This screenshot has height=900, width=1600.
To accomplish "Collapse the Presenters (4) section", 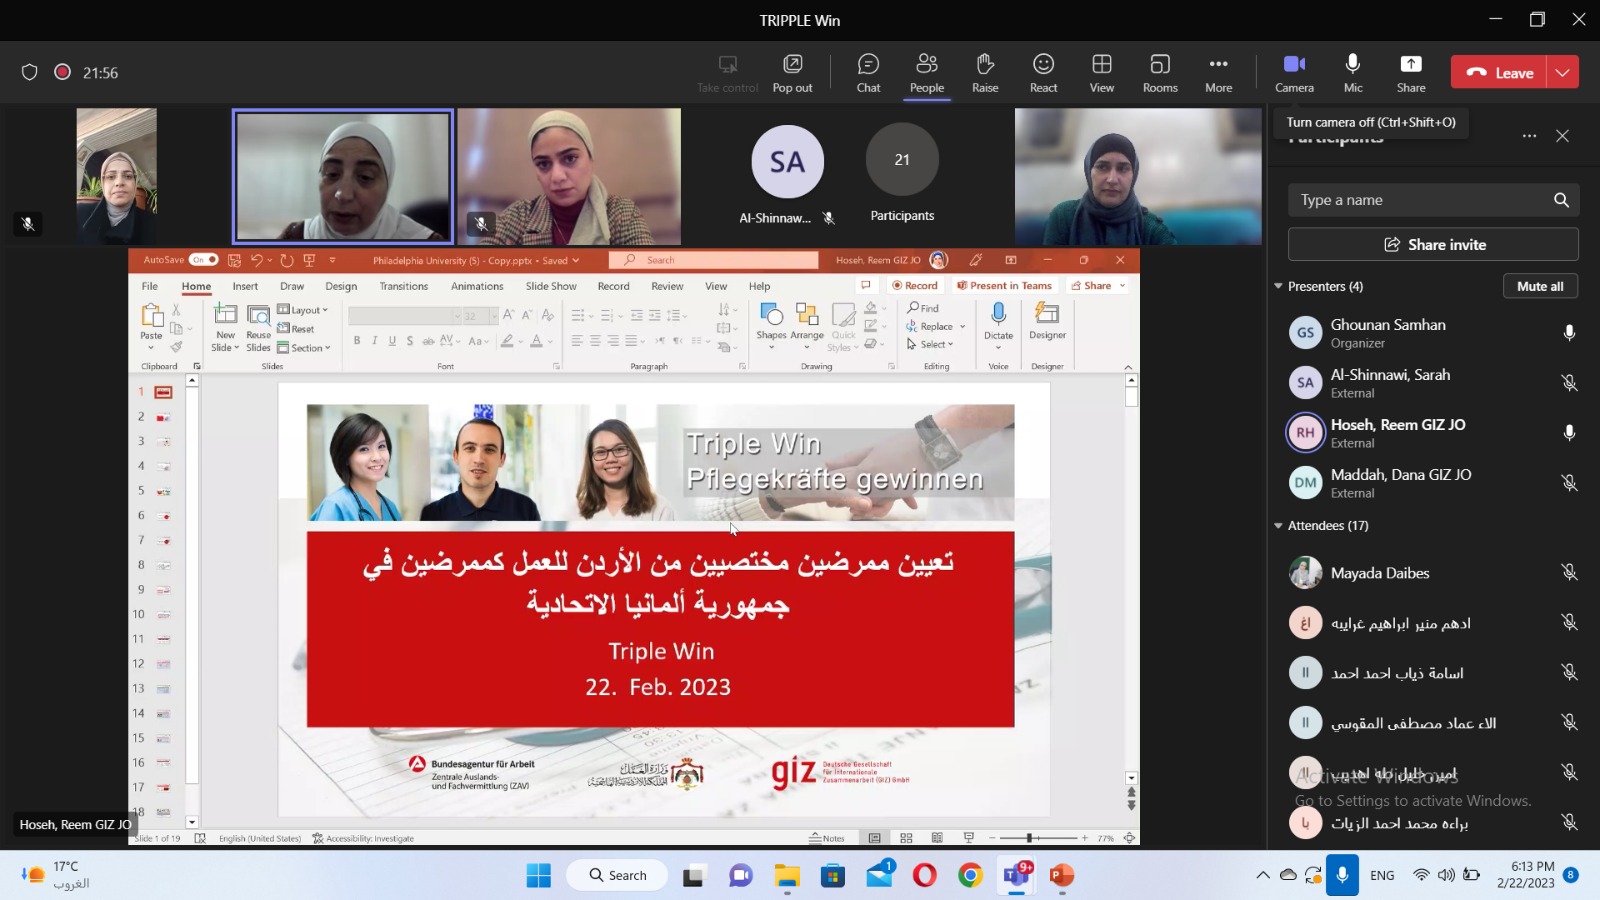I will tap(1278, 287).
